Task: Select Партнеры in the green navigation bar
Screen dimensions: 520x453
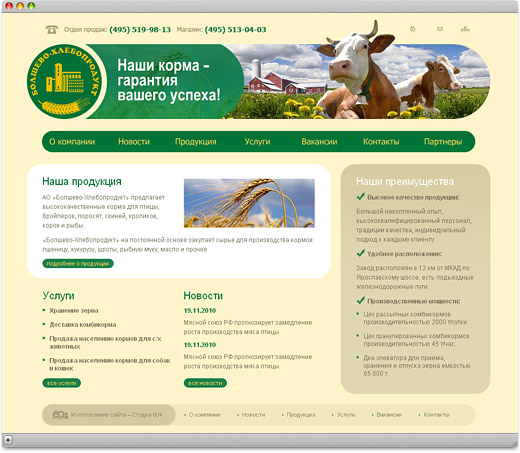Action: [x=443, y=142]
